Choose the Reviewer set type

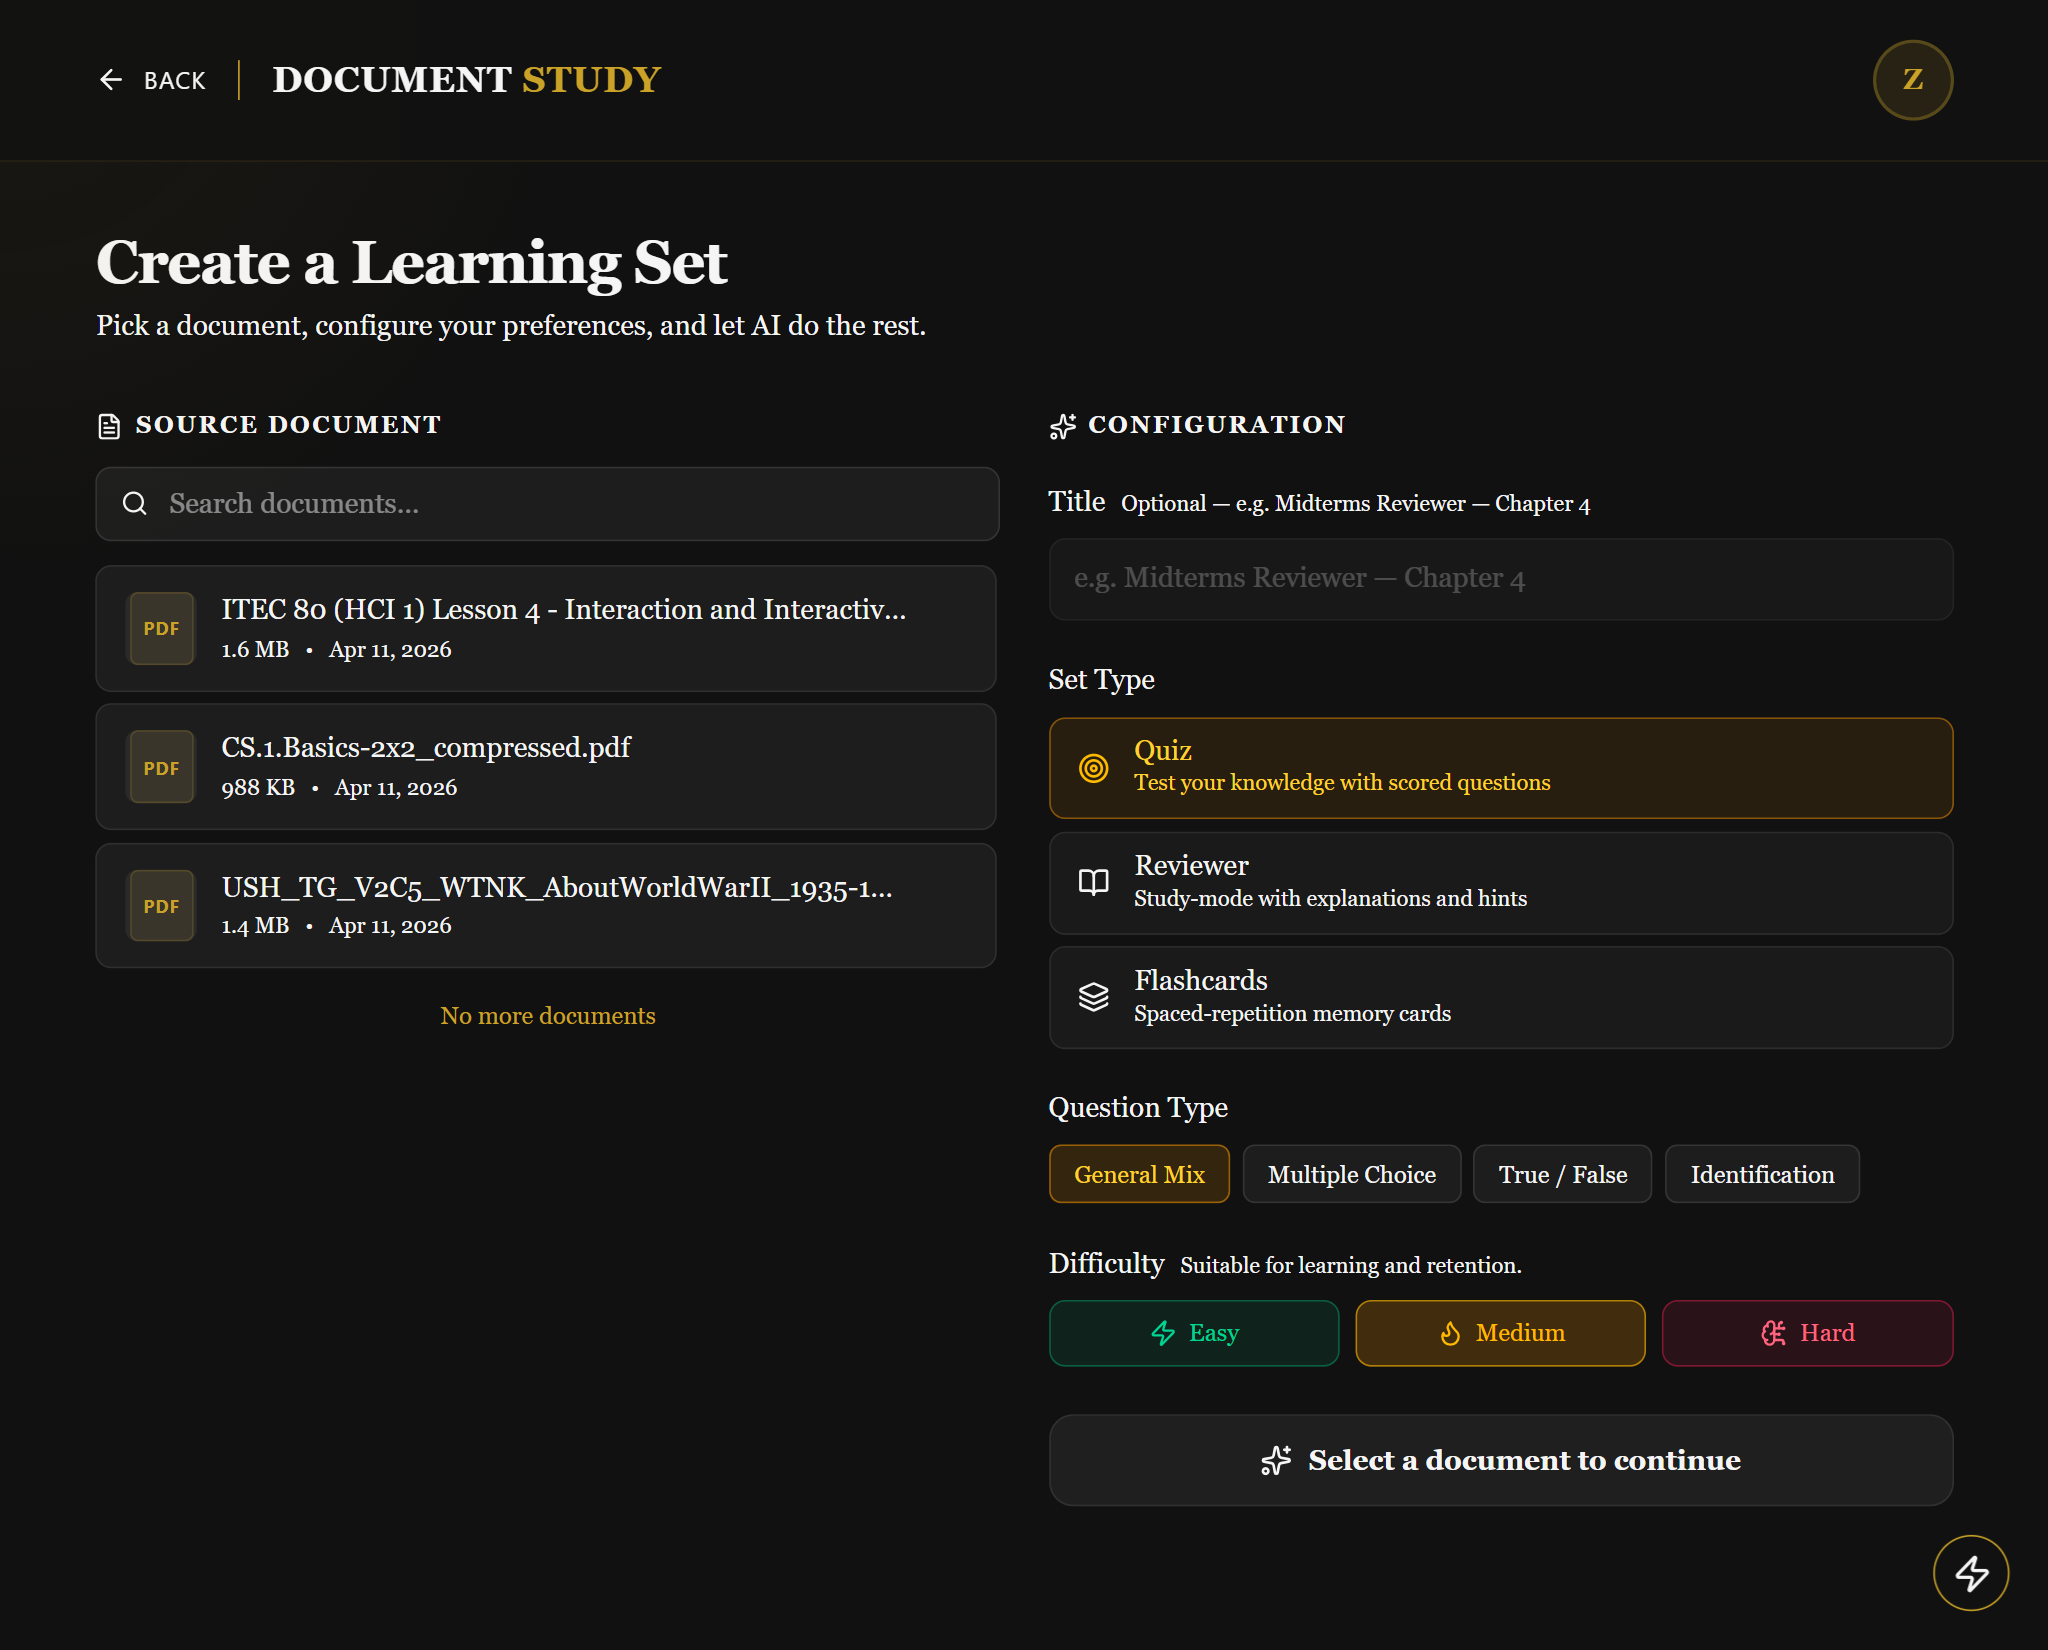point(1500,883)
